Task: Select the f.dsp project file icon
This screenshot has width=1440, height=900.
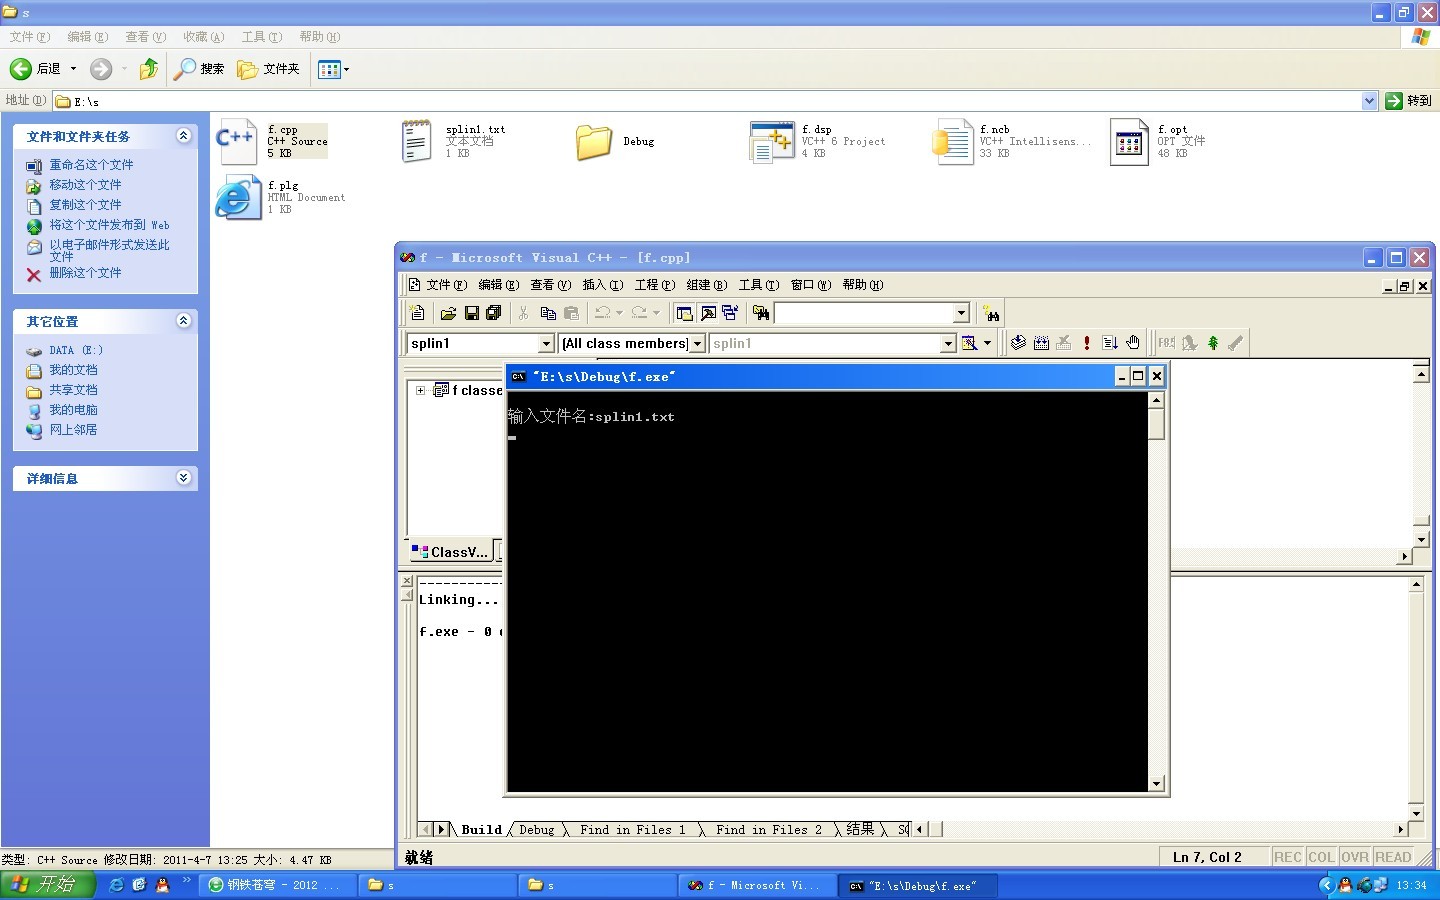Action: pos(771,141)
